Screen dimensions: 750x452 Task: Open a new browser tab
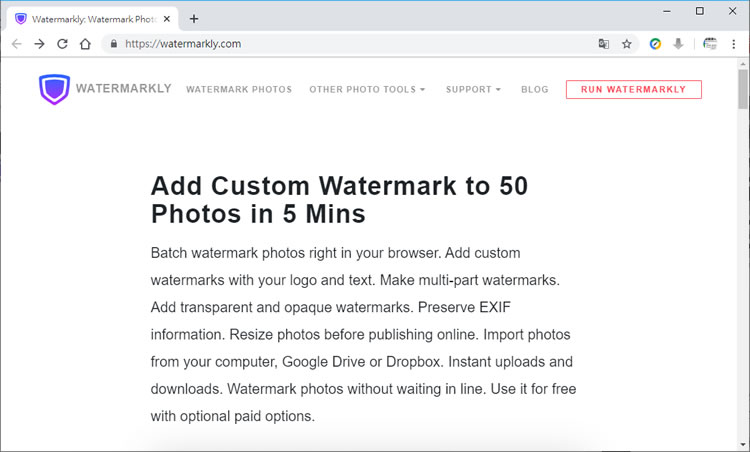point(194,19)
